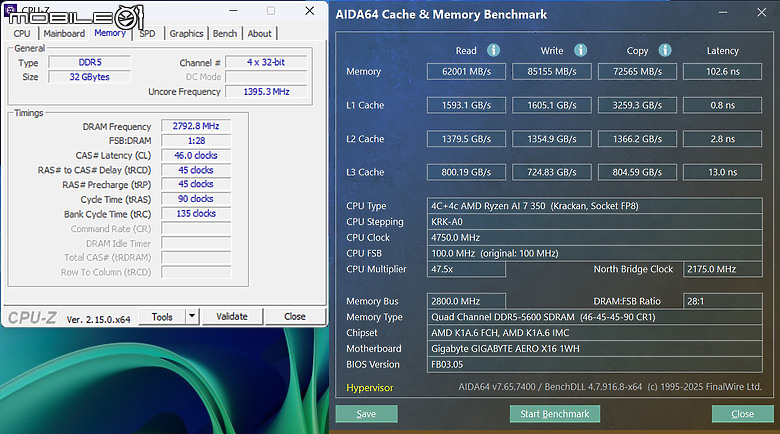This screenshot has height=434, width=780.
Task: Click the Chipset AMD K1A.6 FCH field
Action: (594, 333)
